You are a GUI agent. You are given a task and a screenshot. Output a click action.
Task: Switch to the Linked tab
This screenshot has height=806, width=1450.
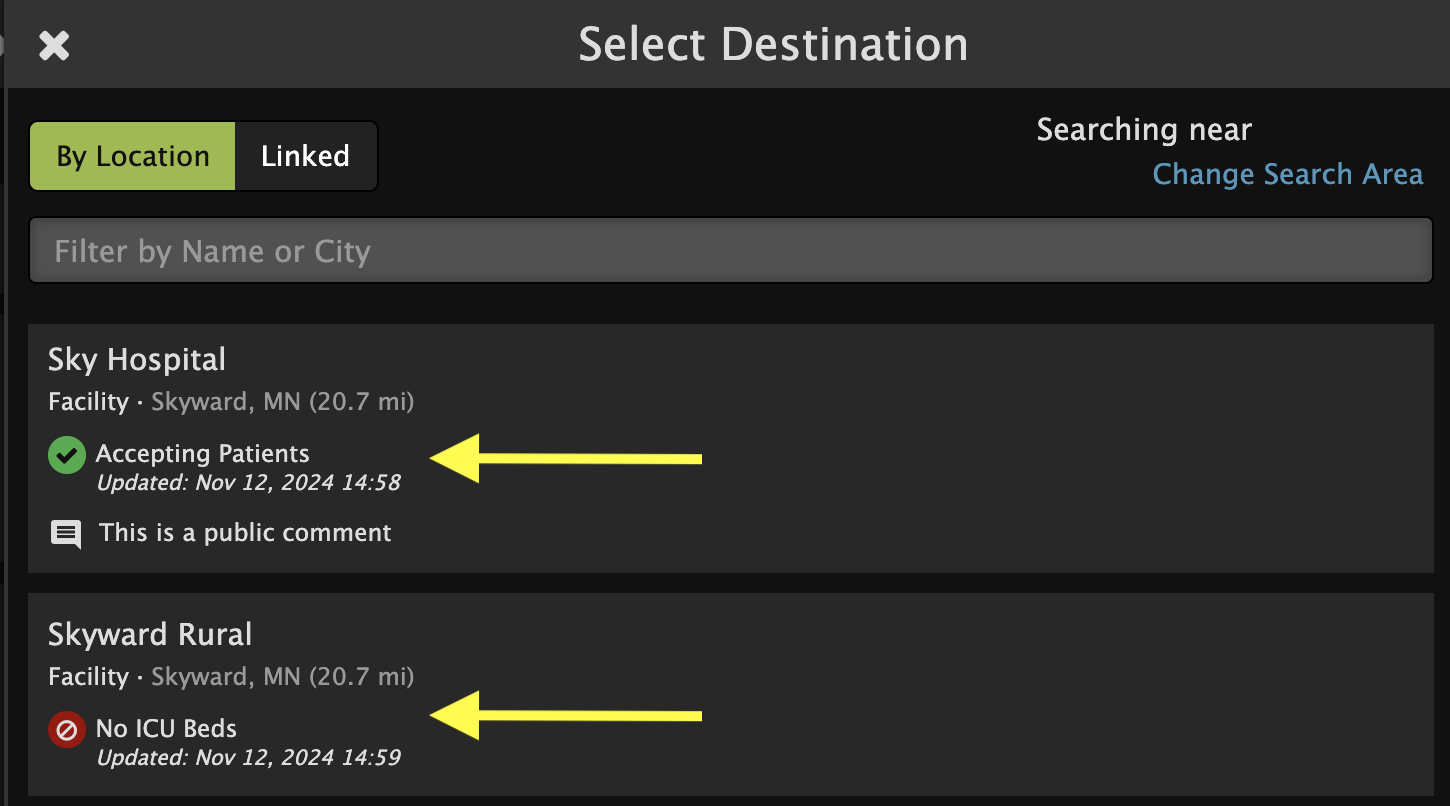[305, 156]
